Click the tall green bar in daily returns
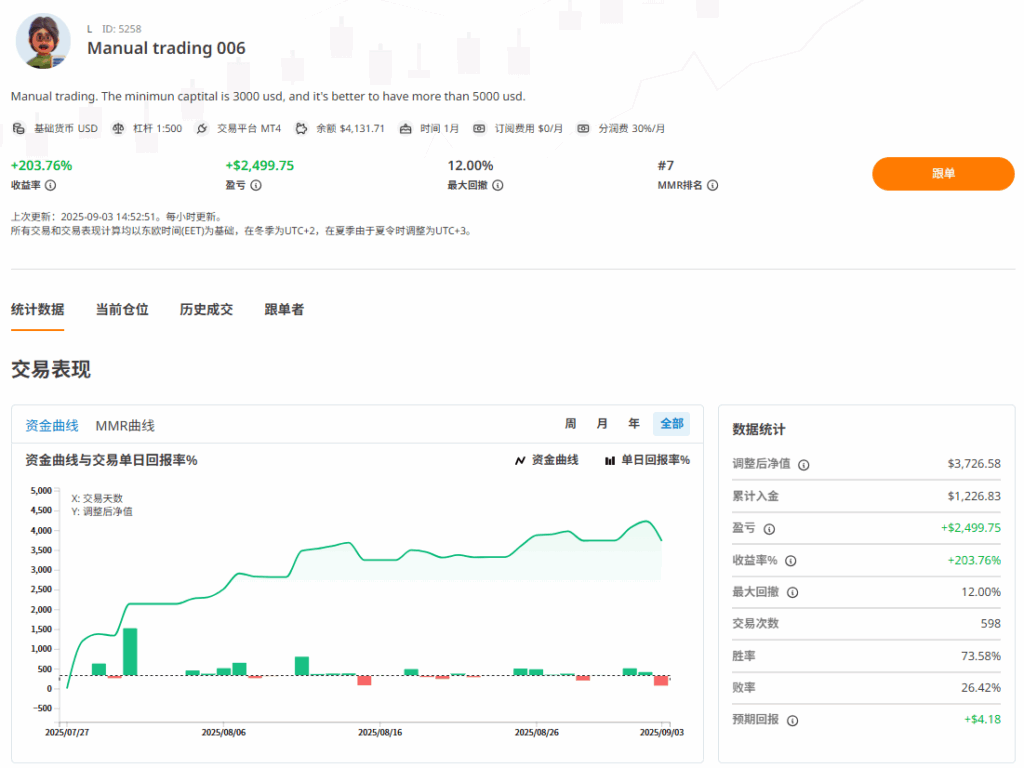 (x=130, y=652)
